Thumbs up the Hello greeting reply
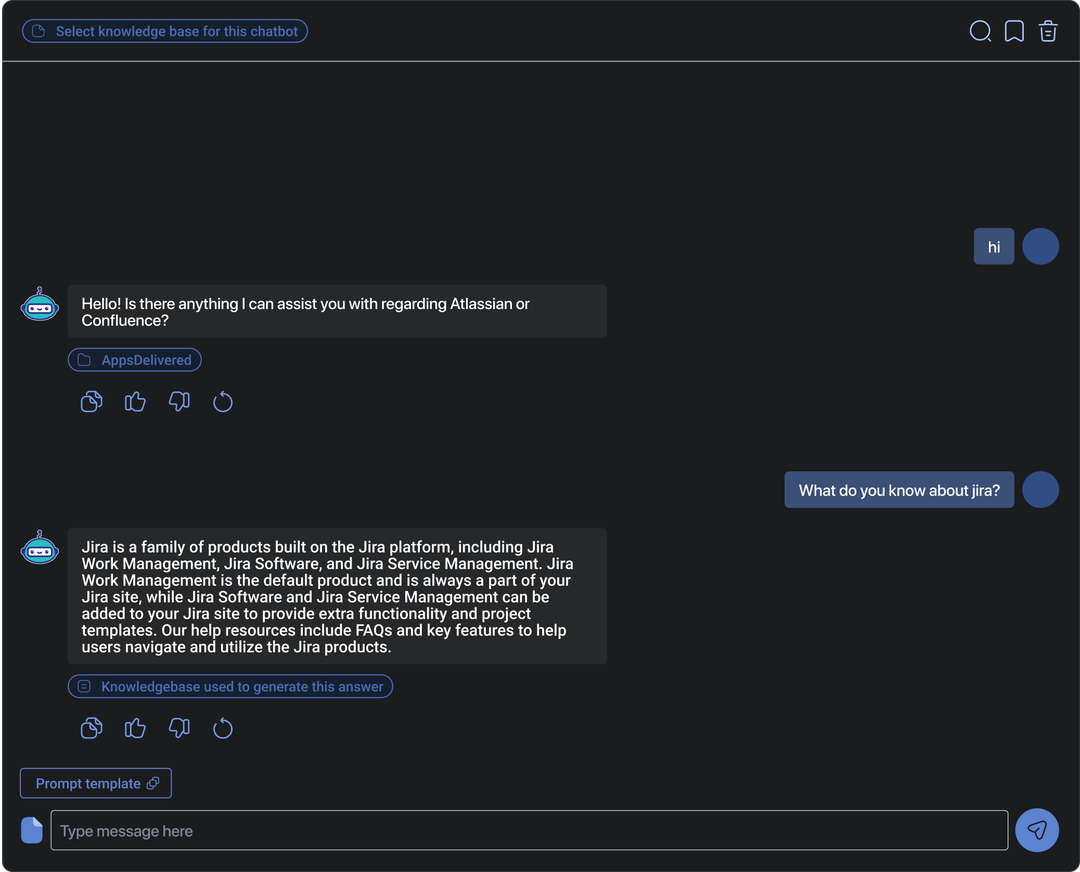Screen dimensions: 1080x872 pos(135,402)
